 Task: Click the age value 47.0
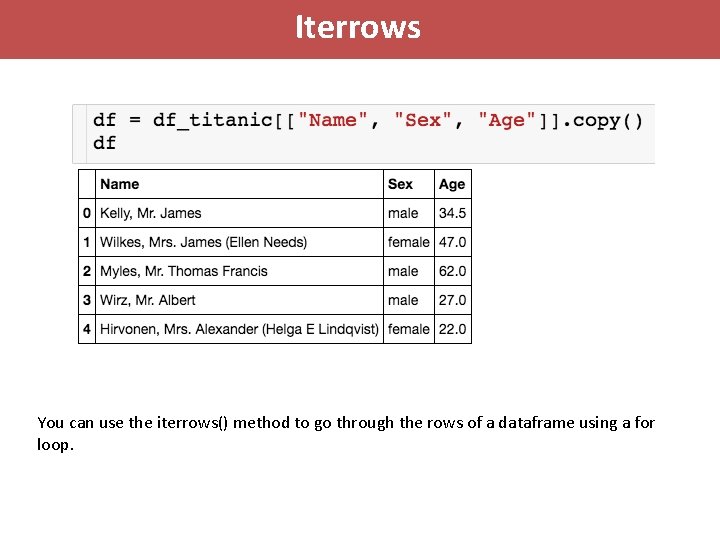click(452, 242)
